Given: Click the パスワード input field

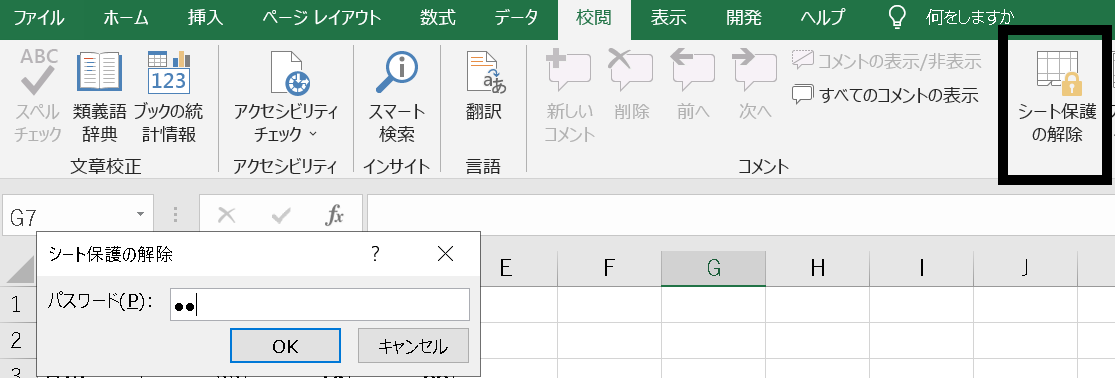Looking at the screenshot, I should [x=319, y=305].
